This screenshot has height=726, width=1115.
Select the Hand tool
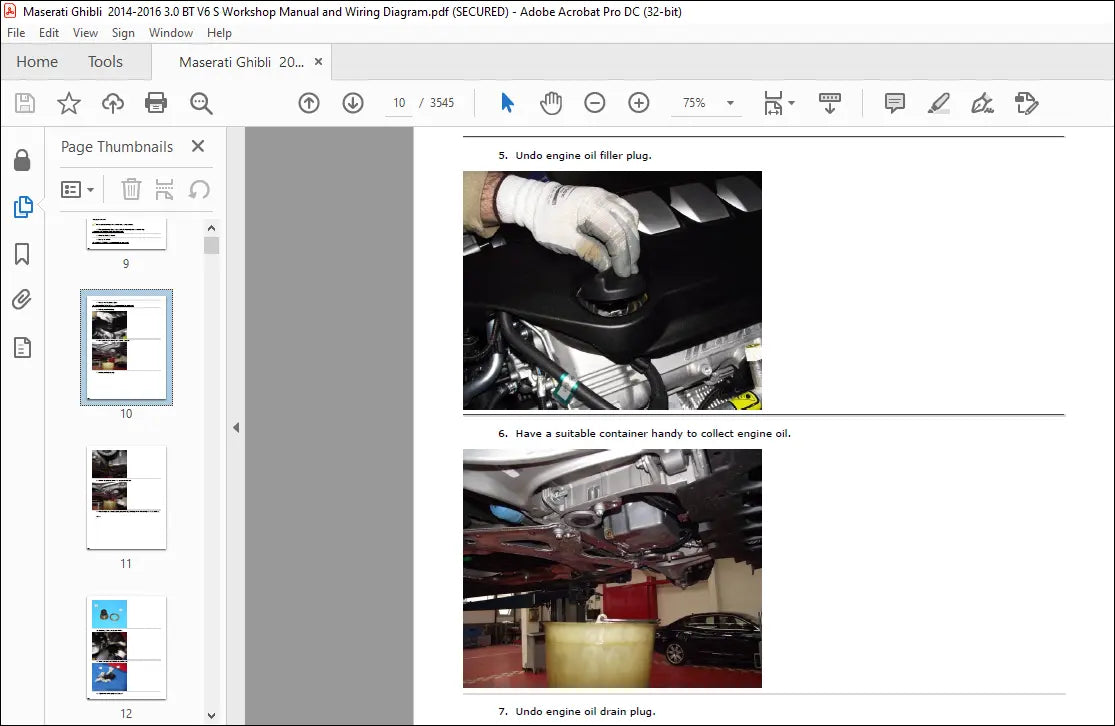[551, 102]
